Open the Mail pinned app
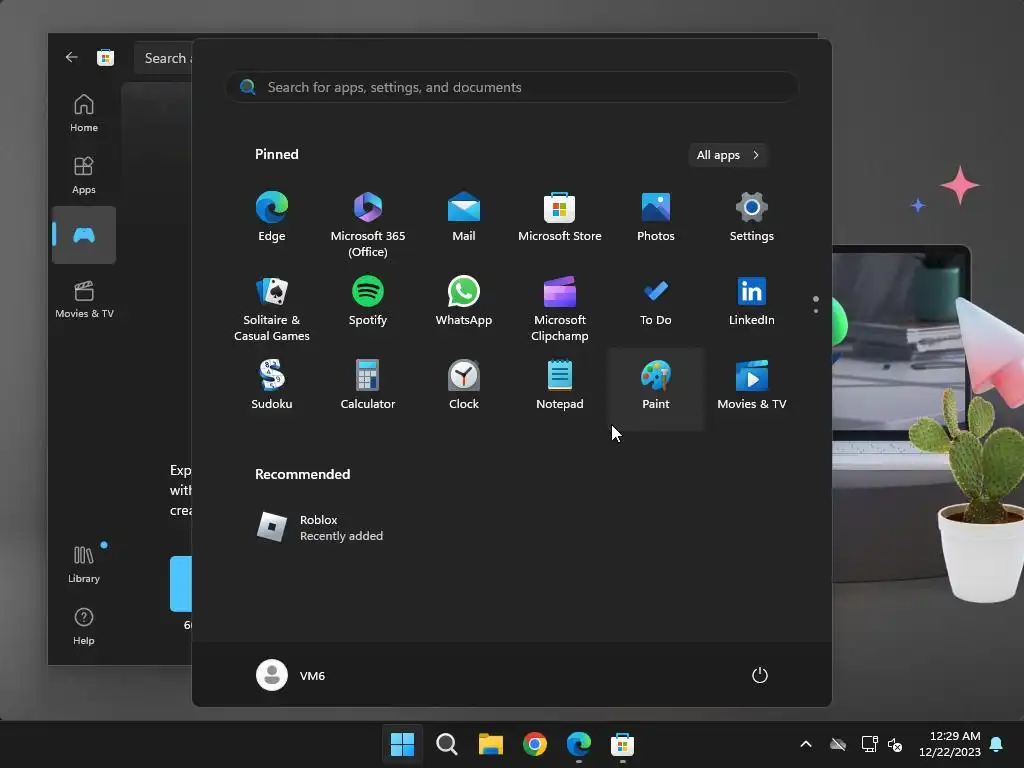 point(464,217)
